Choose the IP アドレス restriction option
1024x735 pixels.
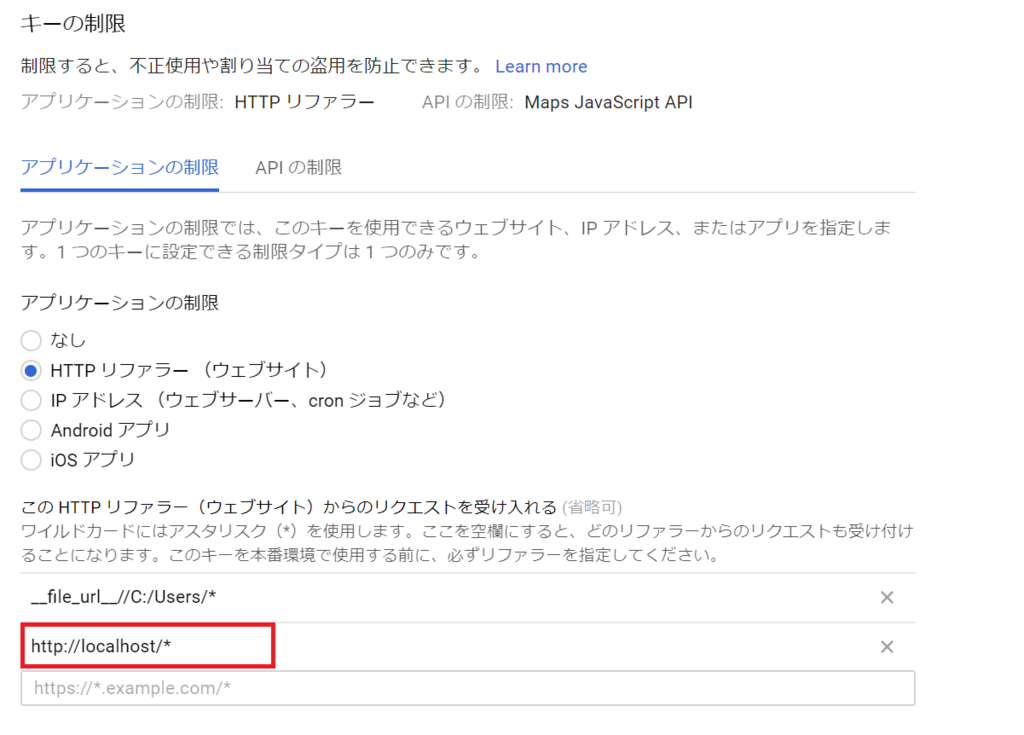click(x=31, y=400)
